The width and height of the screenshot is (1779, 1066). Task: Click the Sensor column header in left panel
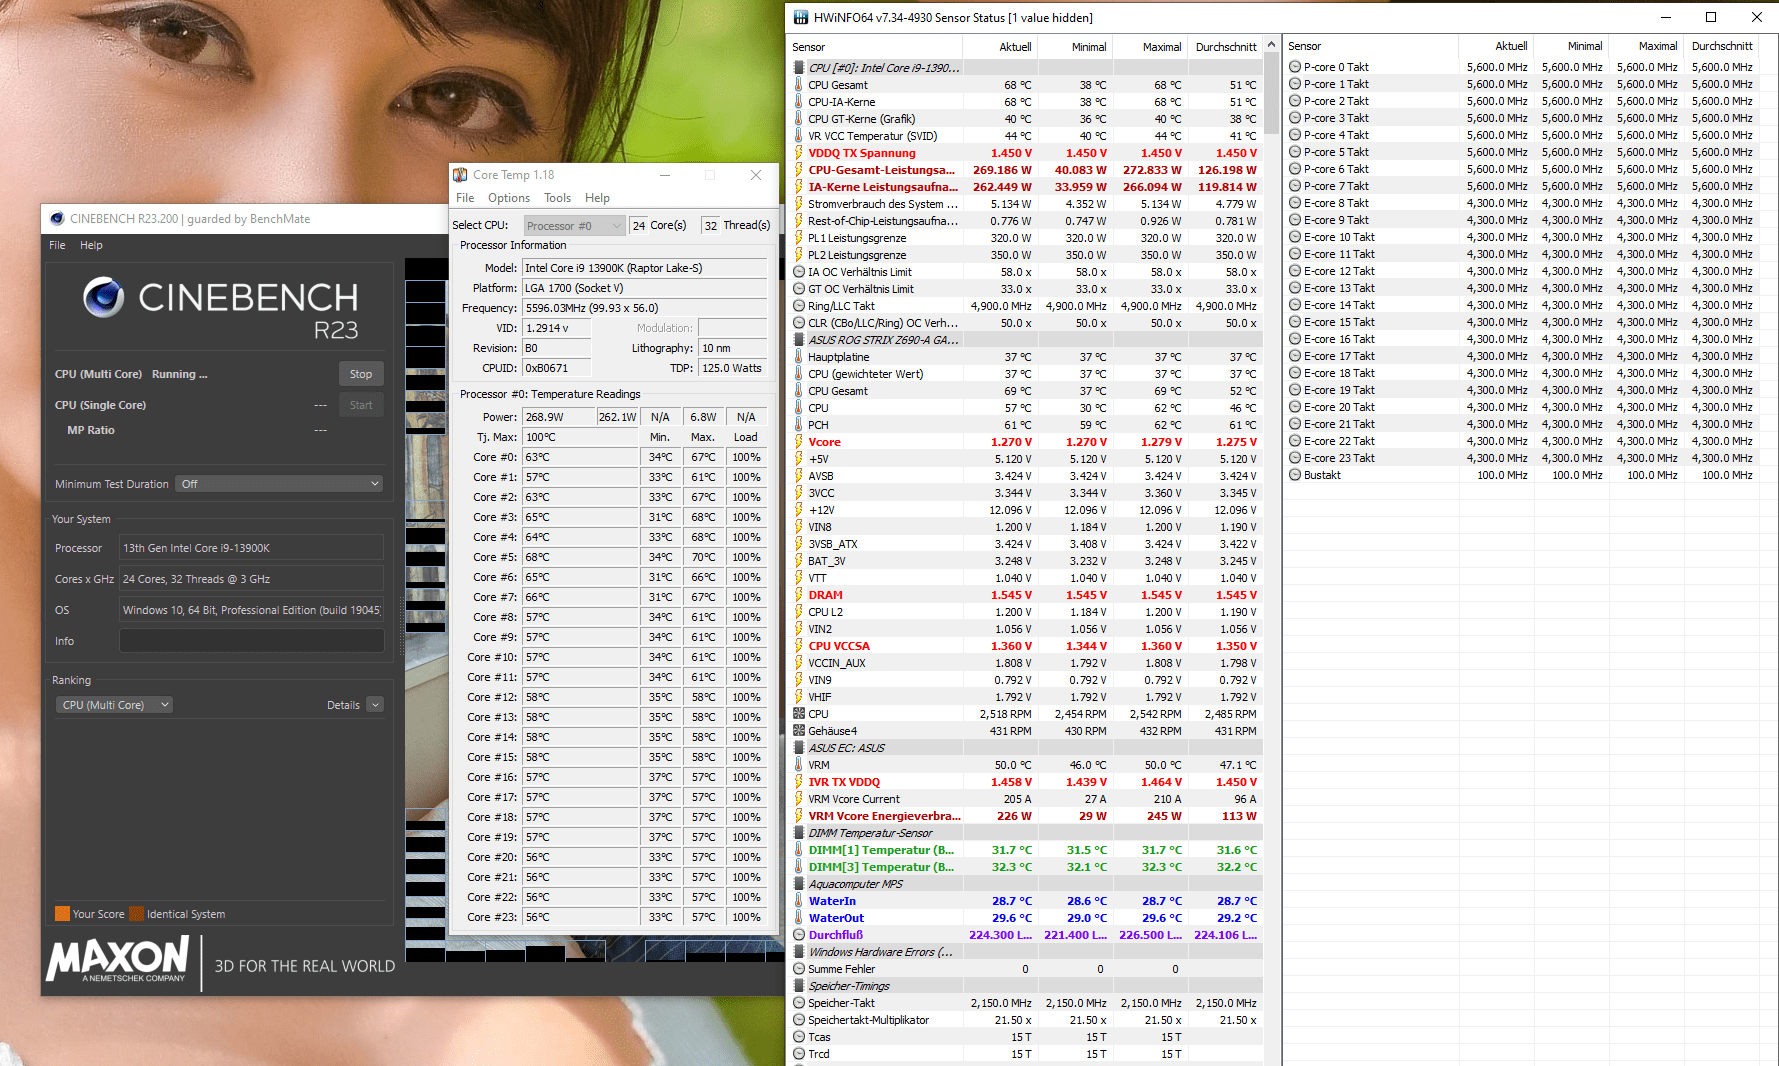pyautogui.click(x=874, y=47)
